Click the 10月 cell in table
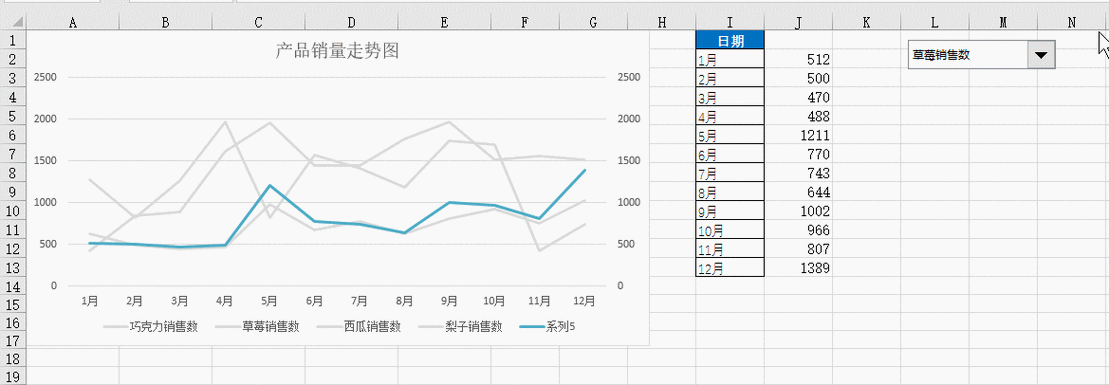Viewport: 1109px width, 385px height. point(730,230)
